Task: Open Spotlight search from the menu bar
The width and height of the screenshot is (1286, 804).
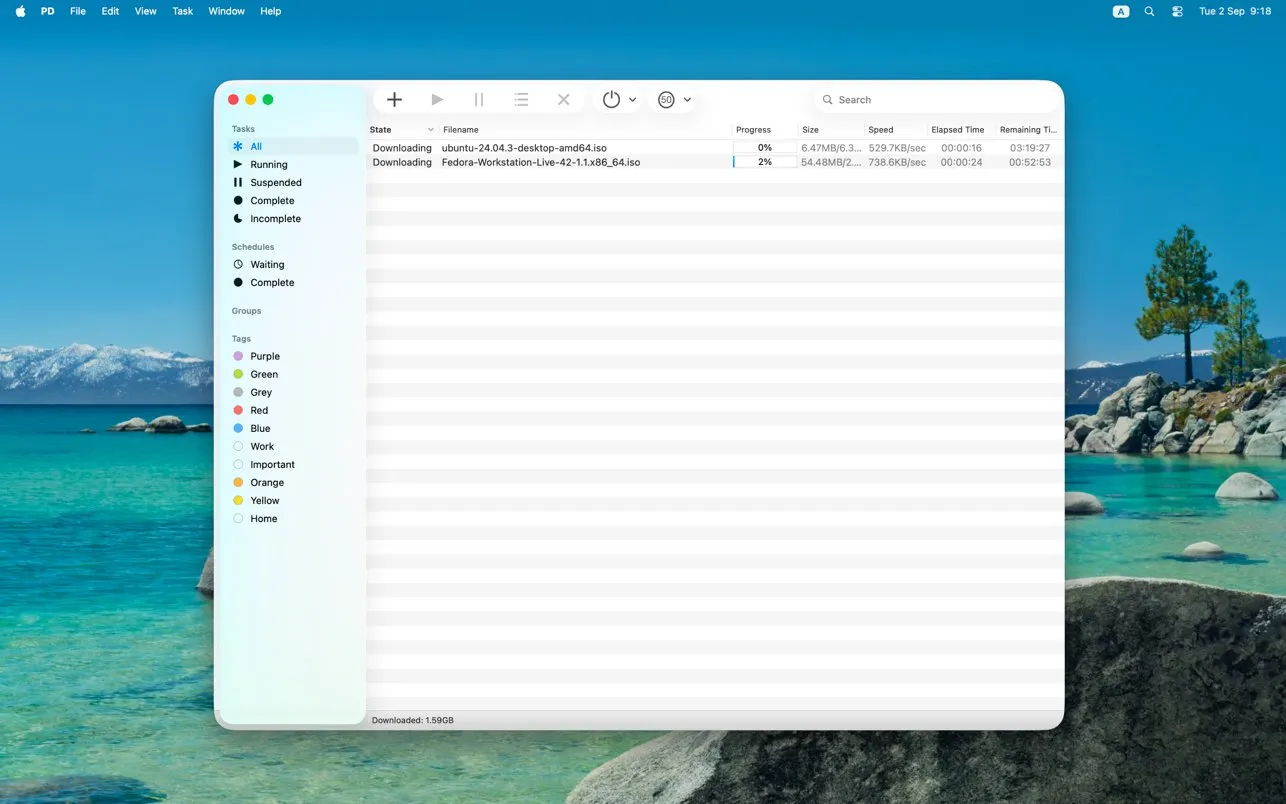Action: (x=1148, y=11)
